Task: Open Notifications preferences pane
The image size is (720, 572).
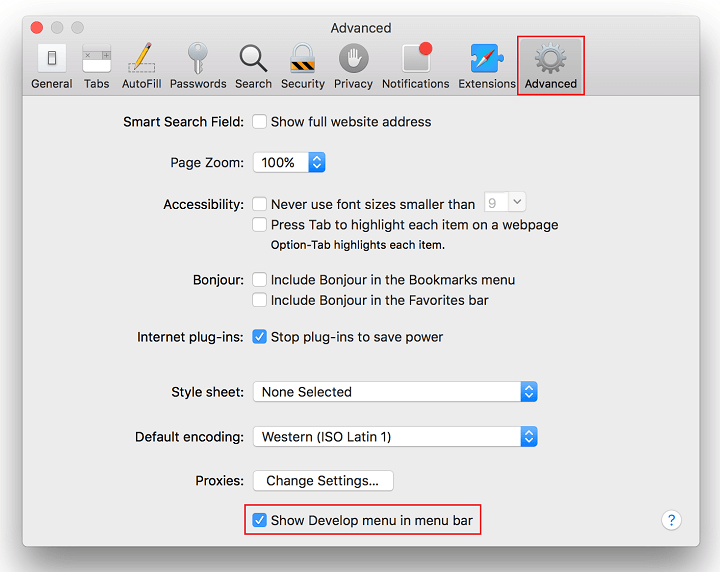Action: (416, 66)
